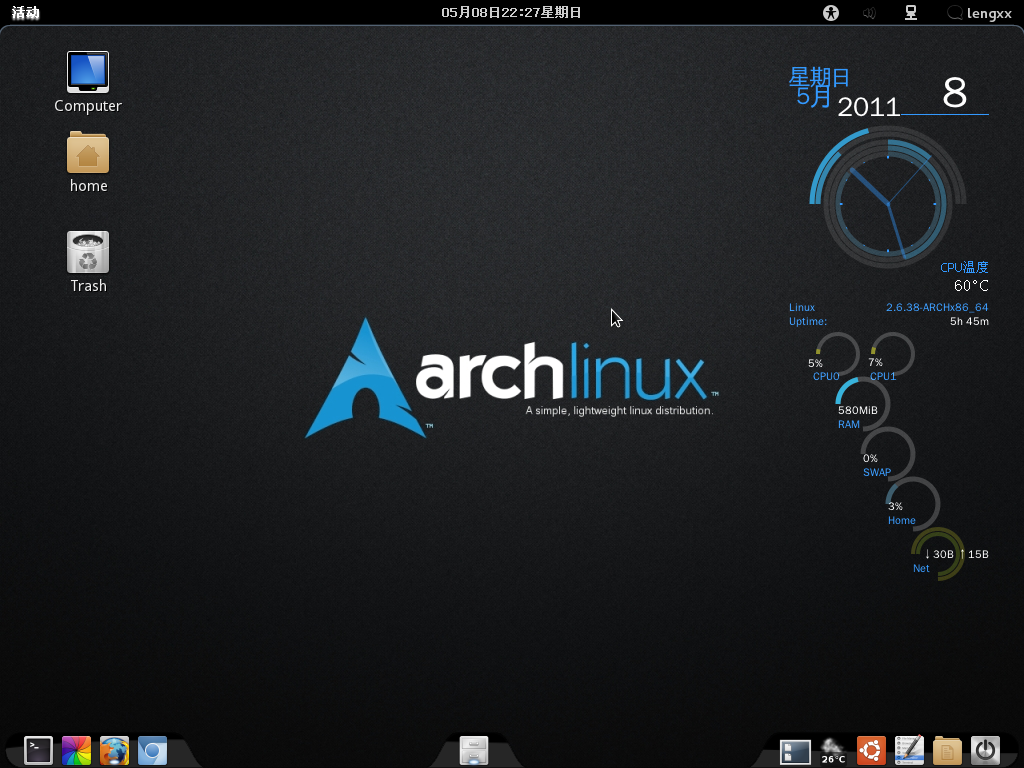The height and width of the screenshot is (768, 1024).
Task: Open the 活动 Activities overview
Action: pos(25,12)
